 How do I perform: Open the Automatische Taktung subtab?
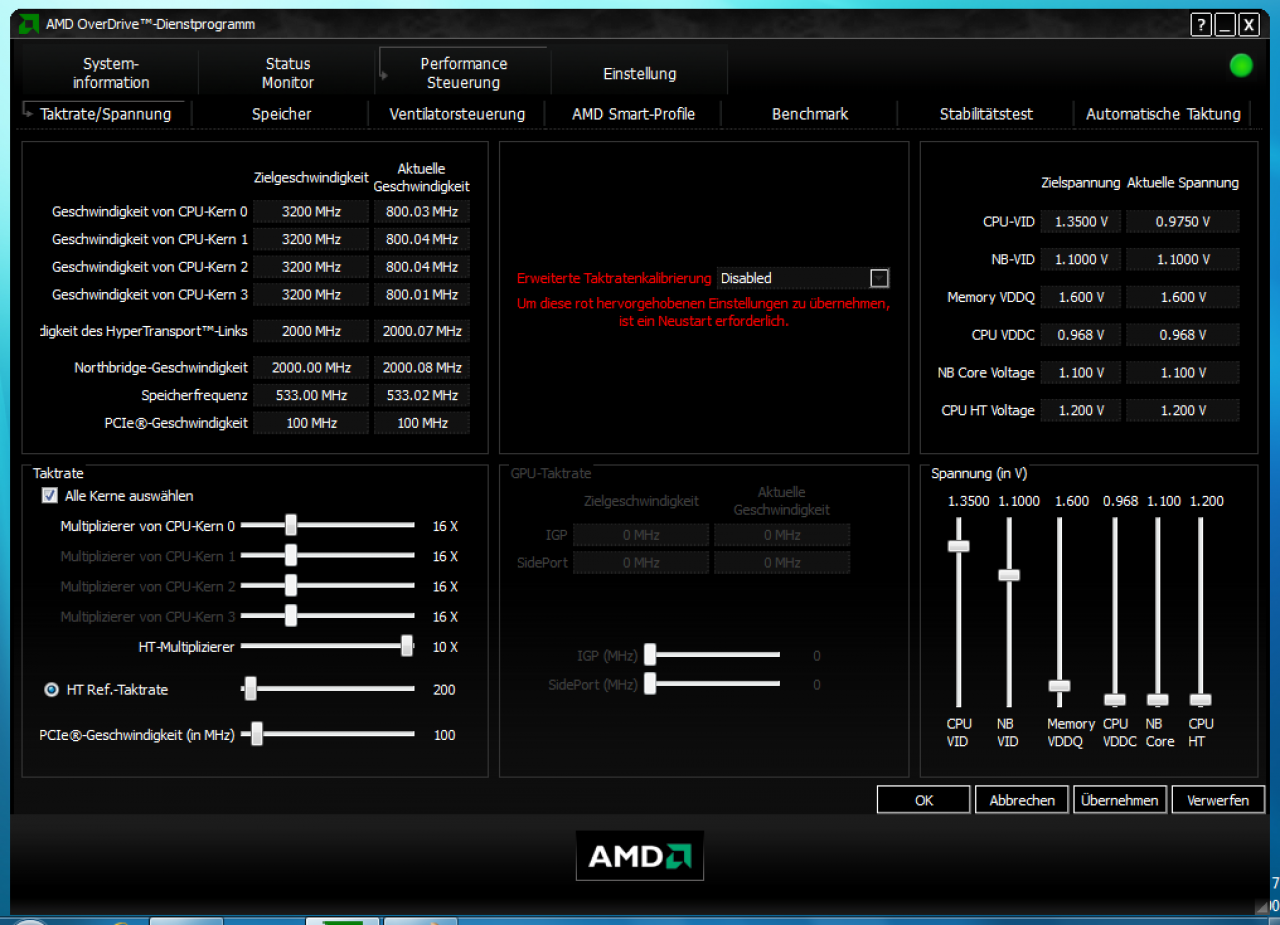[1163, 114]
